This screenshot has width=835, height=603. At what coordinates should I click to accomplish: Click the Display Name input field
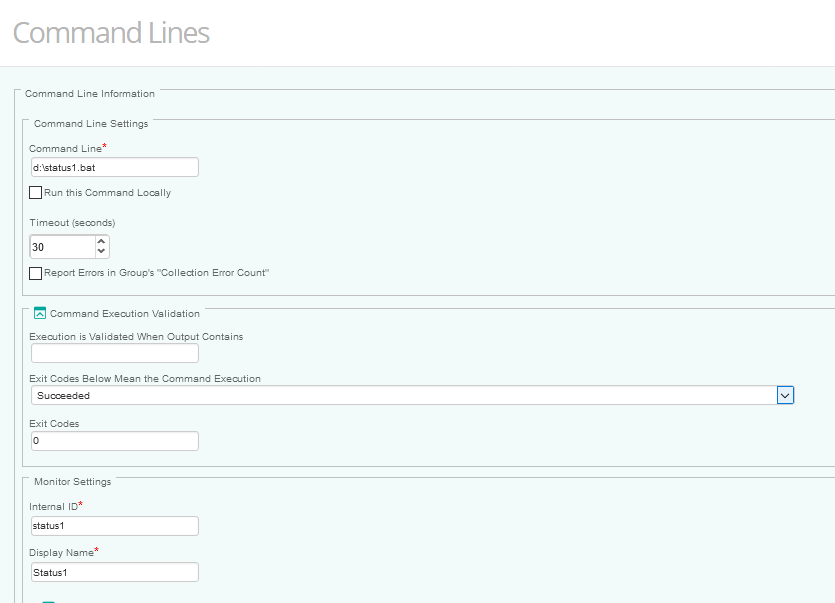(x=114, y=572)
